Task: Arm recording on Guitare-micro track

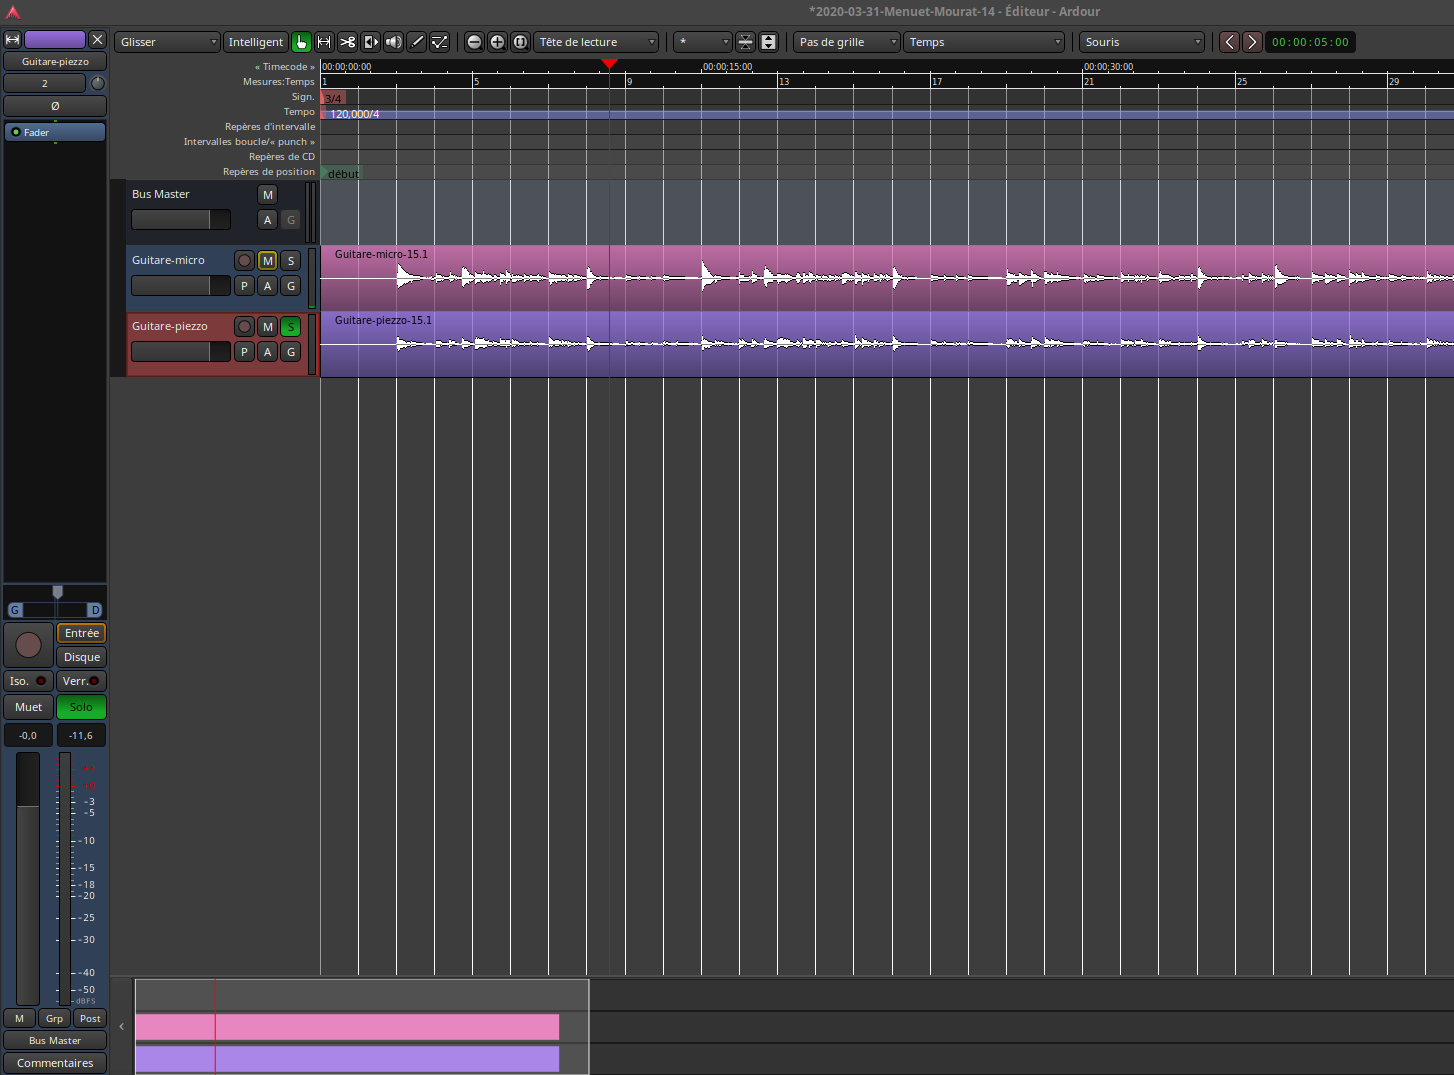Action: coord(244,261)
